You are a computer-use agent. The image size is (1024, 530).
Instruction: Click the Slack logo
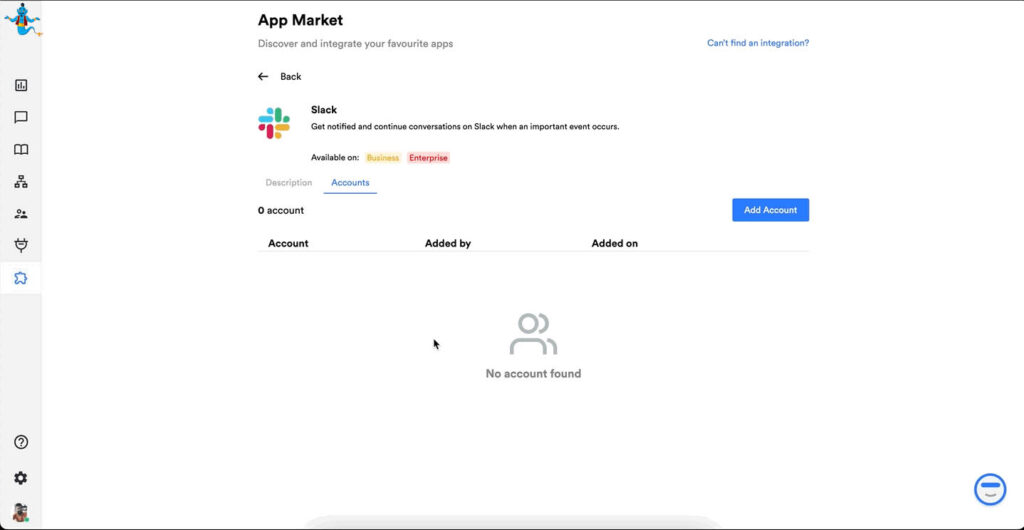pyautogui.click(x=274, y=122)
